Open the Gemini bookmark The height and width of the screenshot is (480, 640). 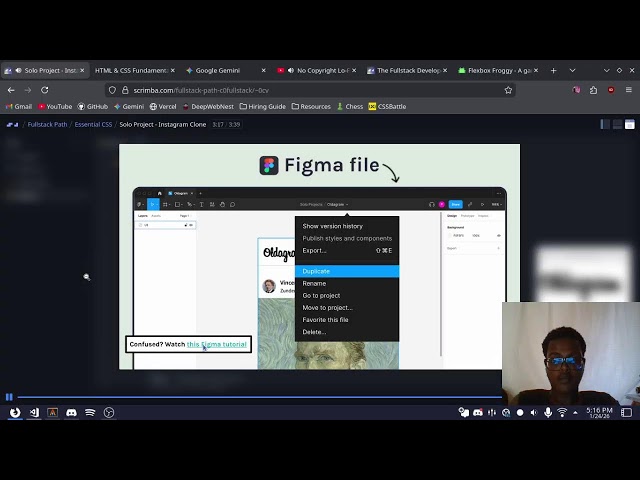tap(129, 107)
